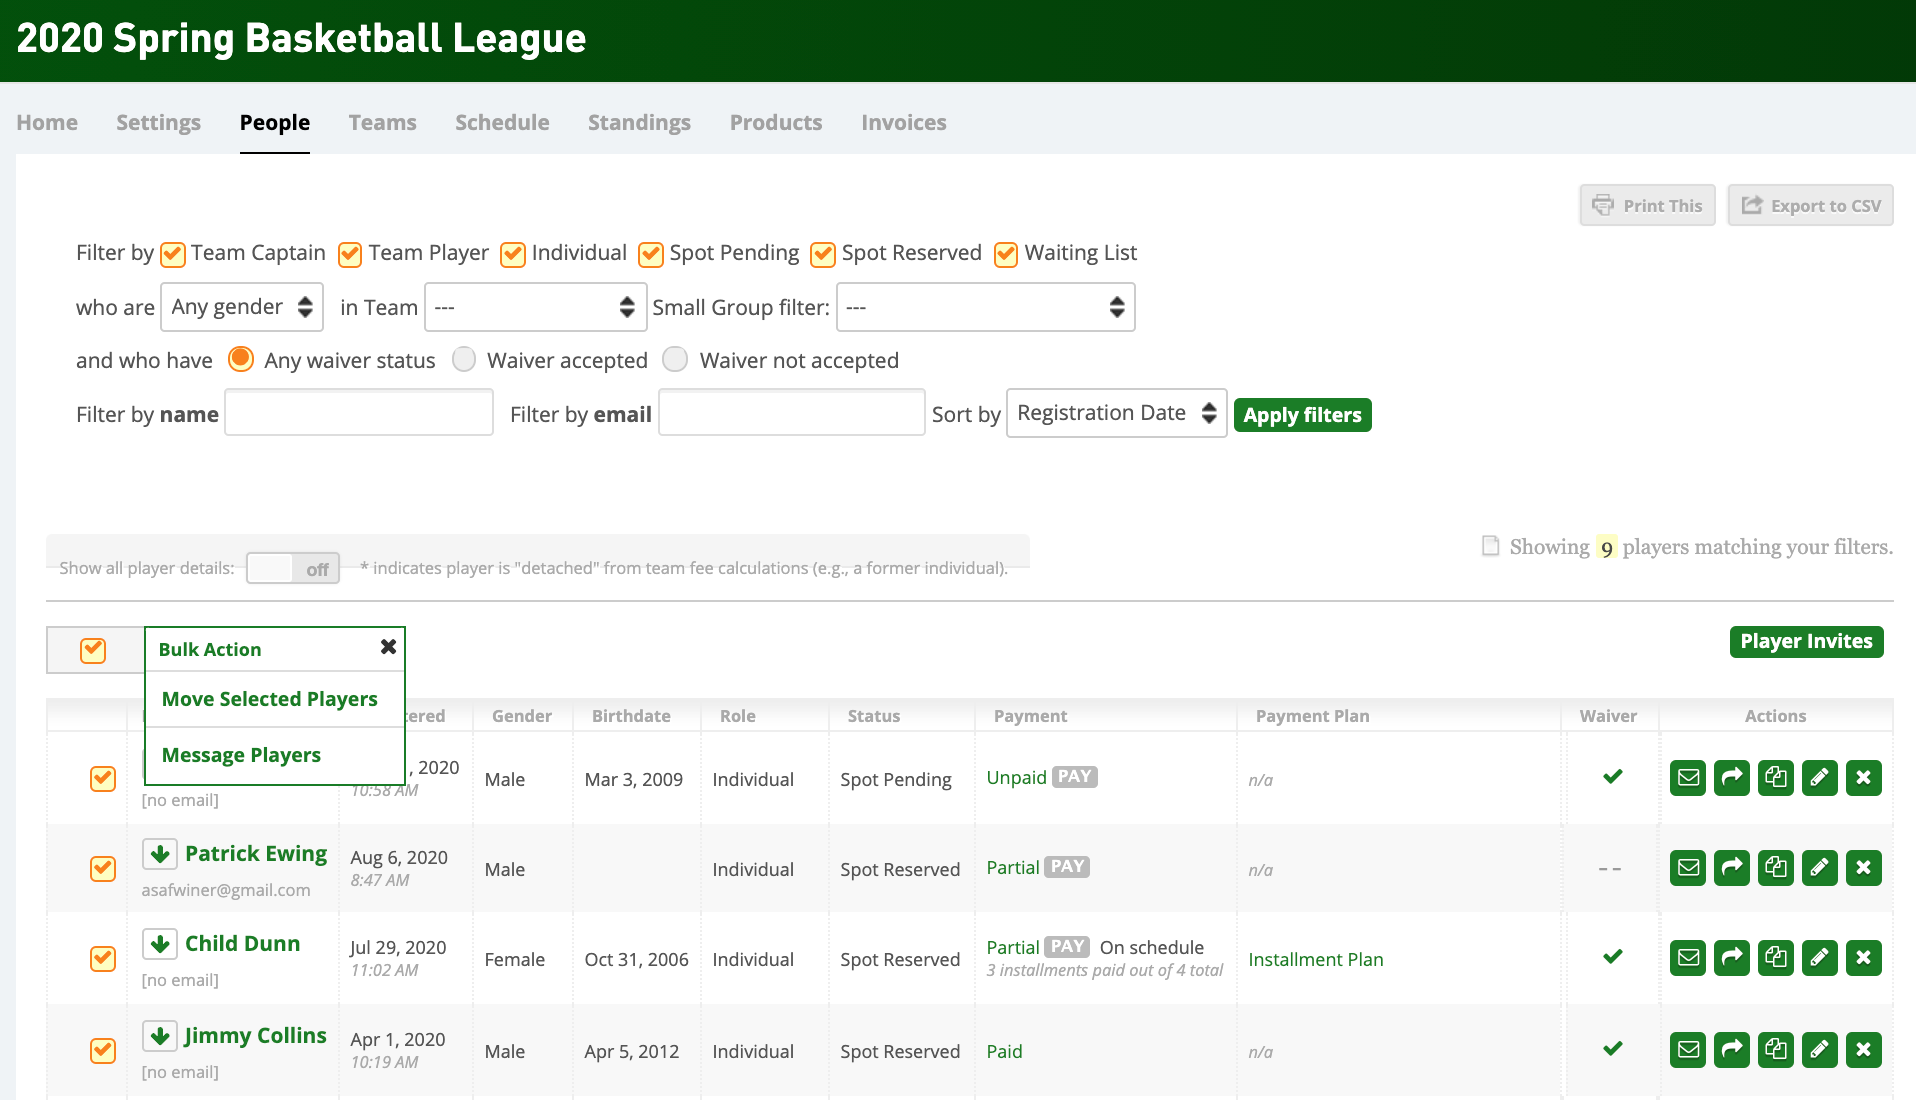Close the Bulk Action menu
This screenshot has height=1100, width=1916.
[x=389, y=647]
